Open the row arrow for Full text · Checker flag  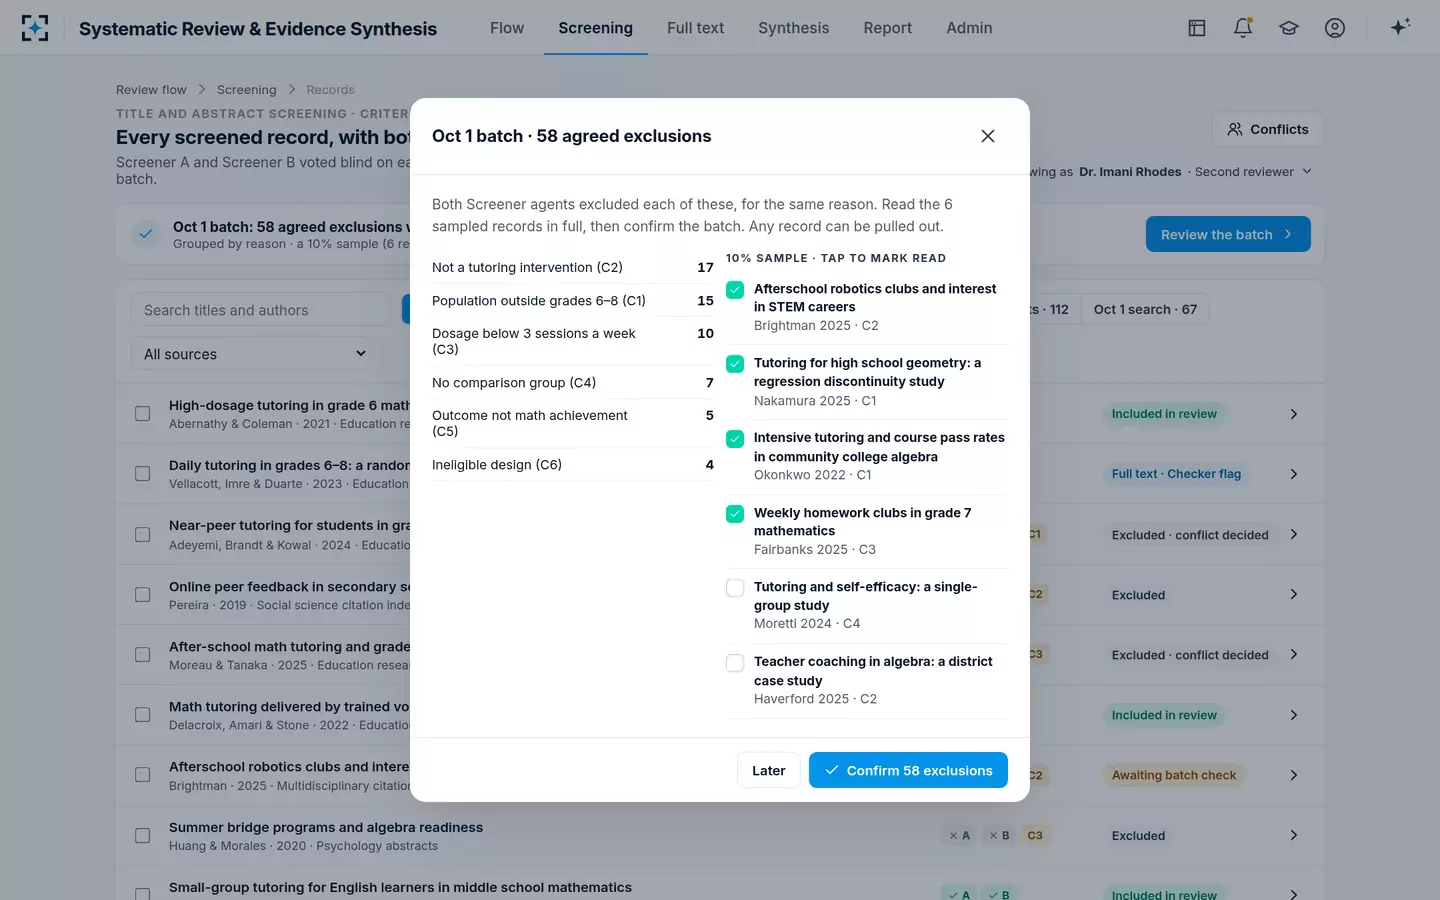(1294, 474)
